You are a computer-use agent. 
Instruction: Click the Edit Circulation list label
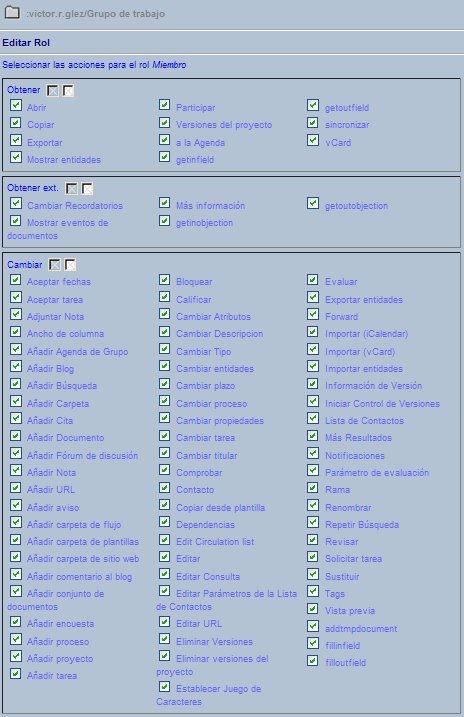(215, 542)
